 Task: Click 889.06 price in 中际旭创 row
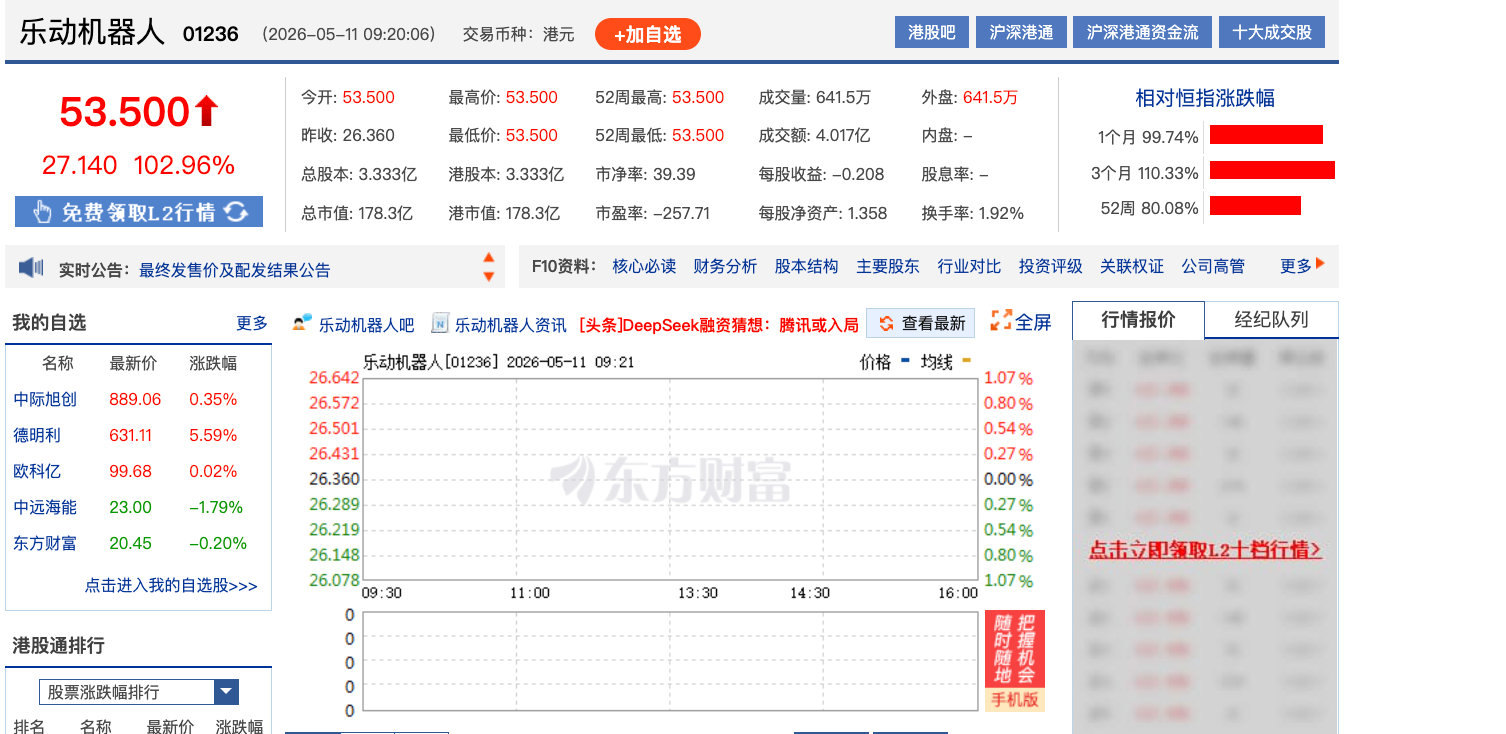(135, 399)
